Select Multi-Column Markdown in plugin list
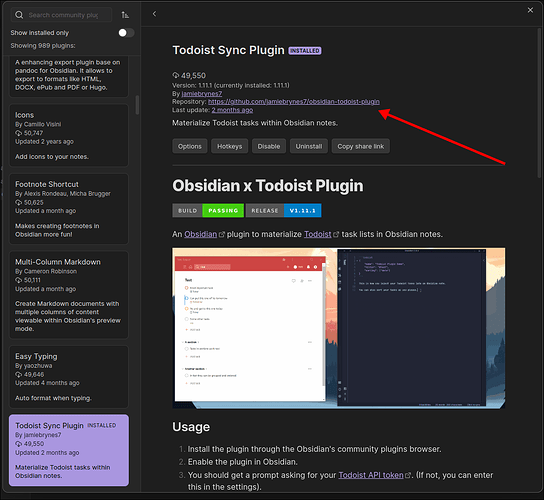The image size is (544, 500). [69, 295]
